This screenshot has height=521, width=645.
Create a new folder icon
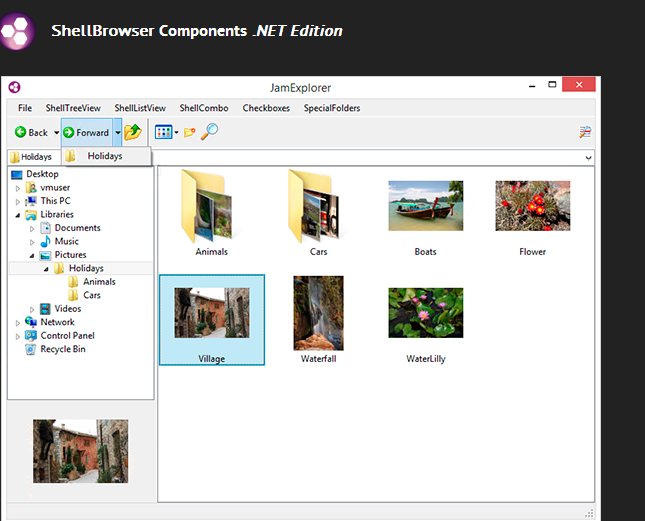click(x=189, y=132)
